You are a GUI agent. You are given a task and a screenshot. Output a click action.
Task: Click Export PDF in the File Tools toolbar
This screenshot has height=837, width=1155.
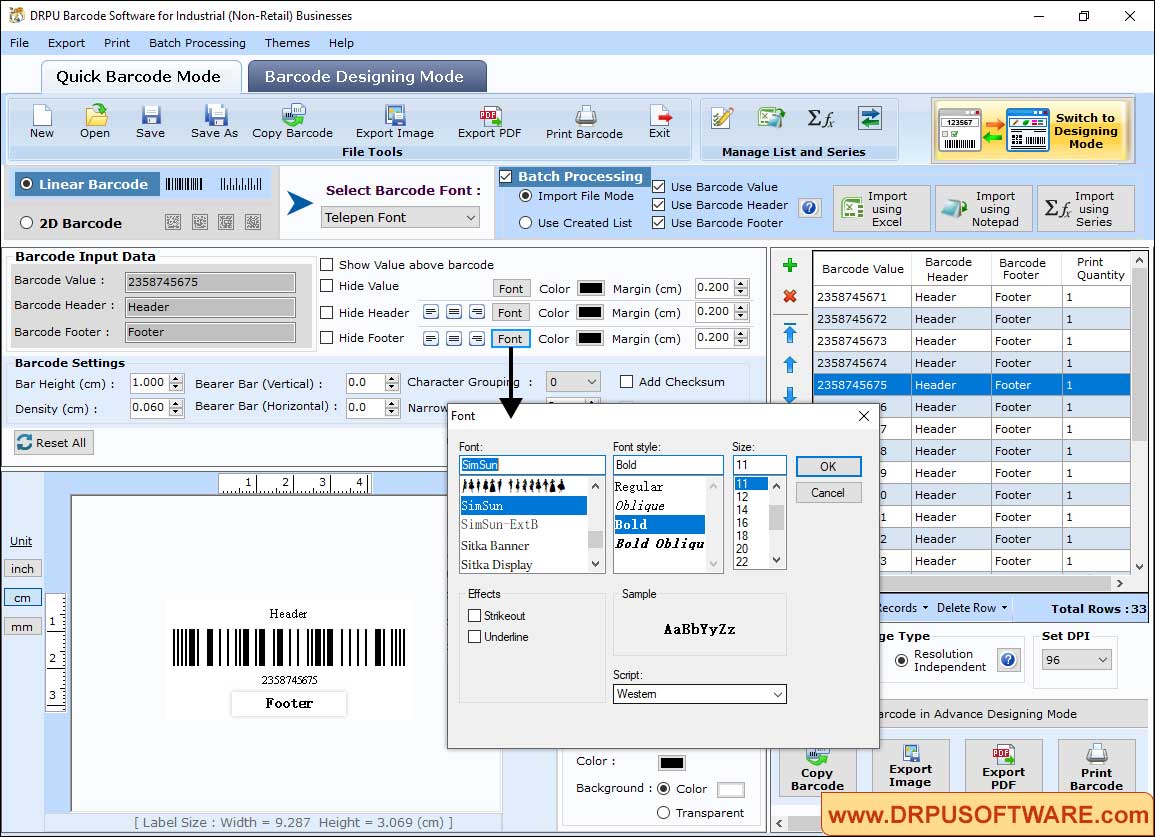(x=489, y=121)
